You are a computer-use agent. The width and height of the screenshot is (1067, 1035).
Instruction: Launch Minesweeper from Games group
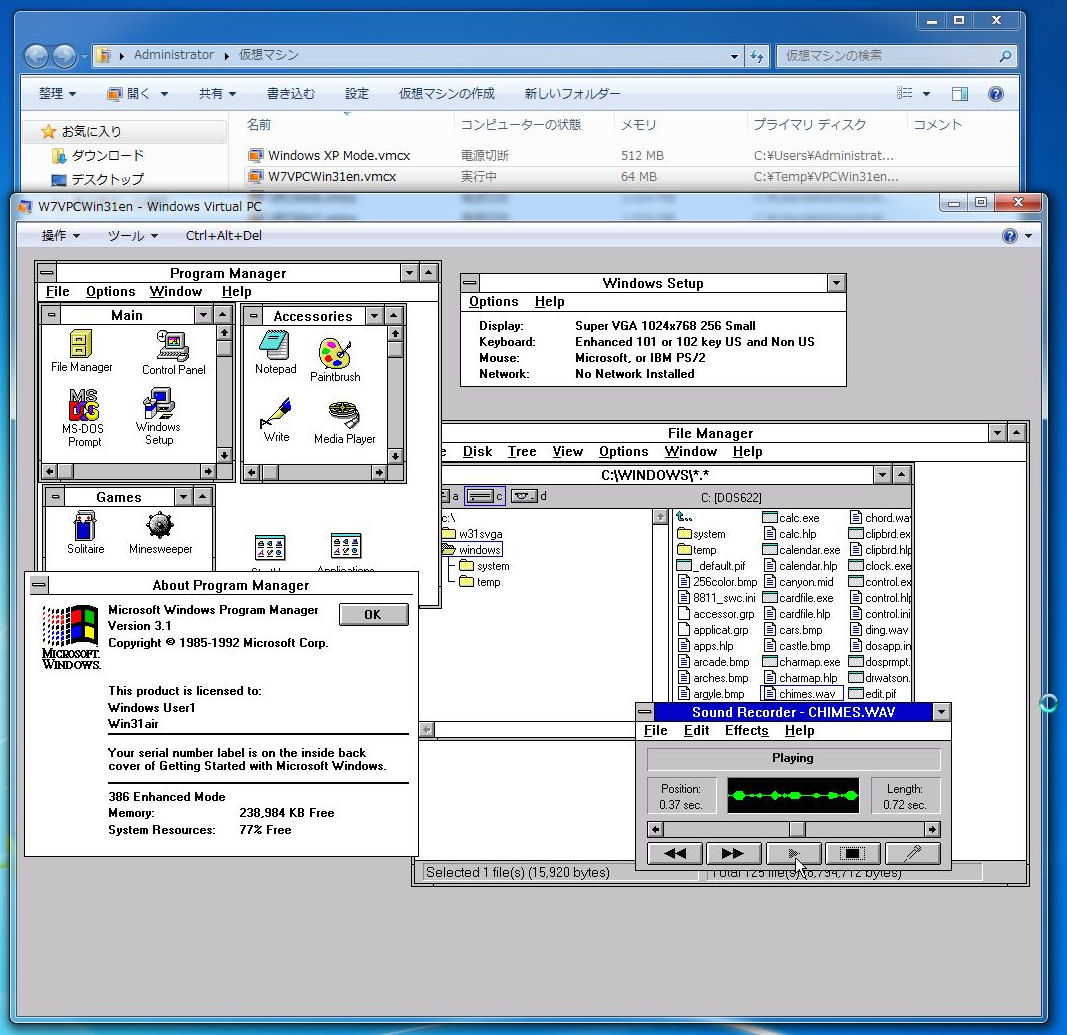[160, 532]
